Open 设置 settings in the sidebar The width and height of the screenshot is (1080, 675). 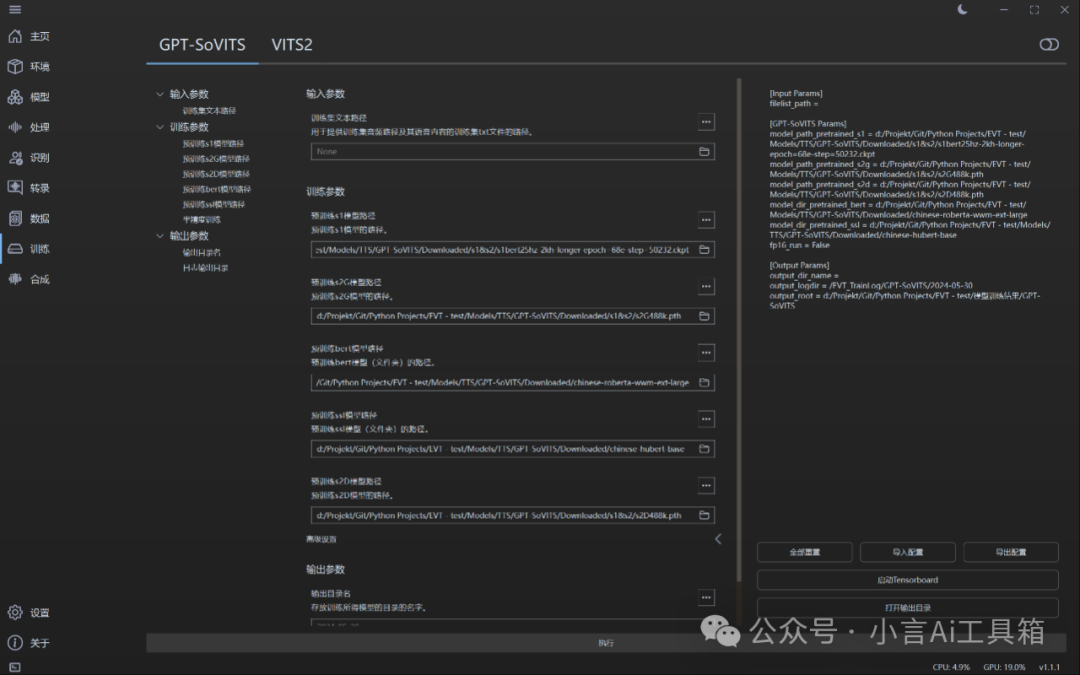click(29, 612)
